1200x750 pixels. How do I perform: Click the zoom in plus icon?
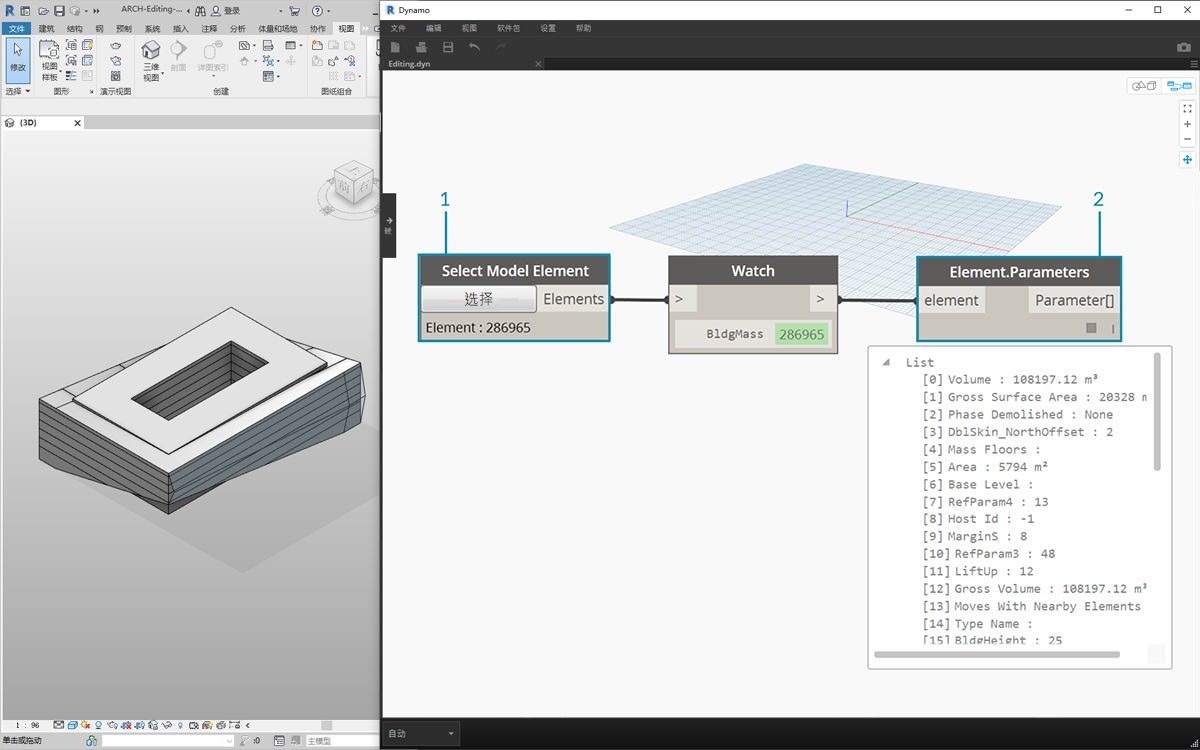[1187, 124]
